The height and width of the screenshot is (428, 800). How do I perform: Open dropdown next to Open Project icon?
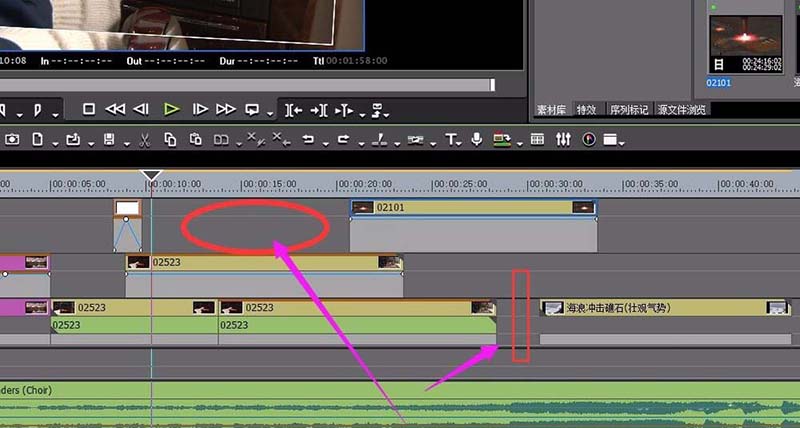(91, 144)
